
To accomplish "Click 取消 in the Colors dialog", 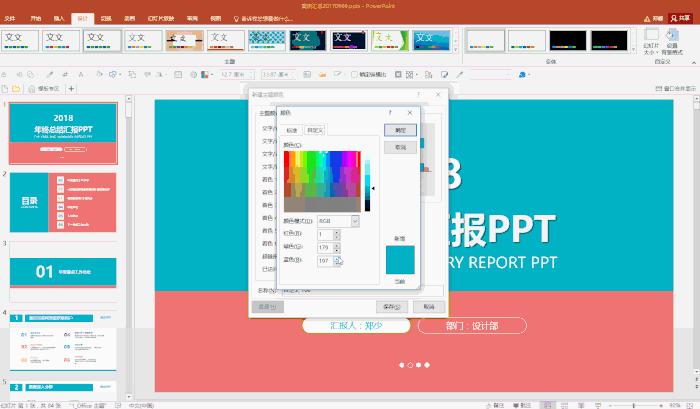I will click(400, 147).
